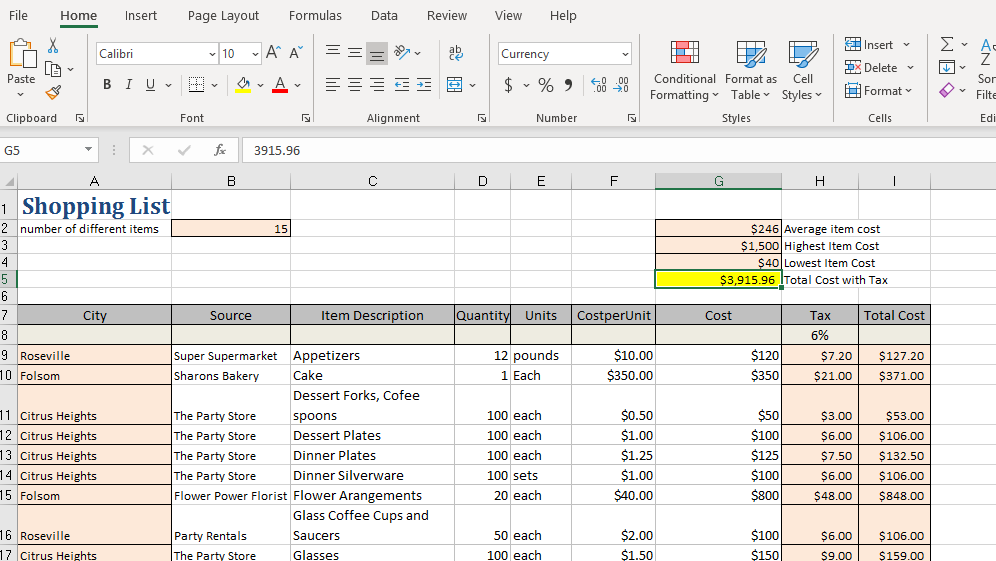Open the Font name dropdown
The image size is (996, 561).
tap(212, 54)
